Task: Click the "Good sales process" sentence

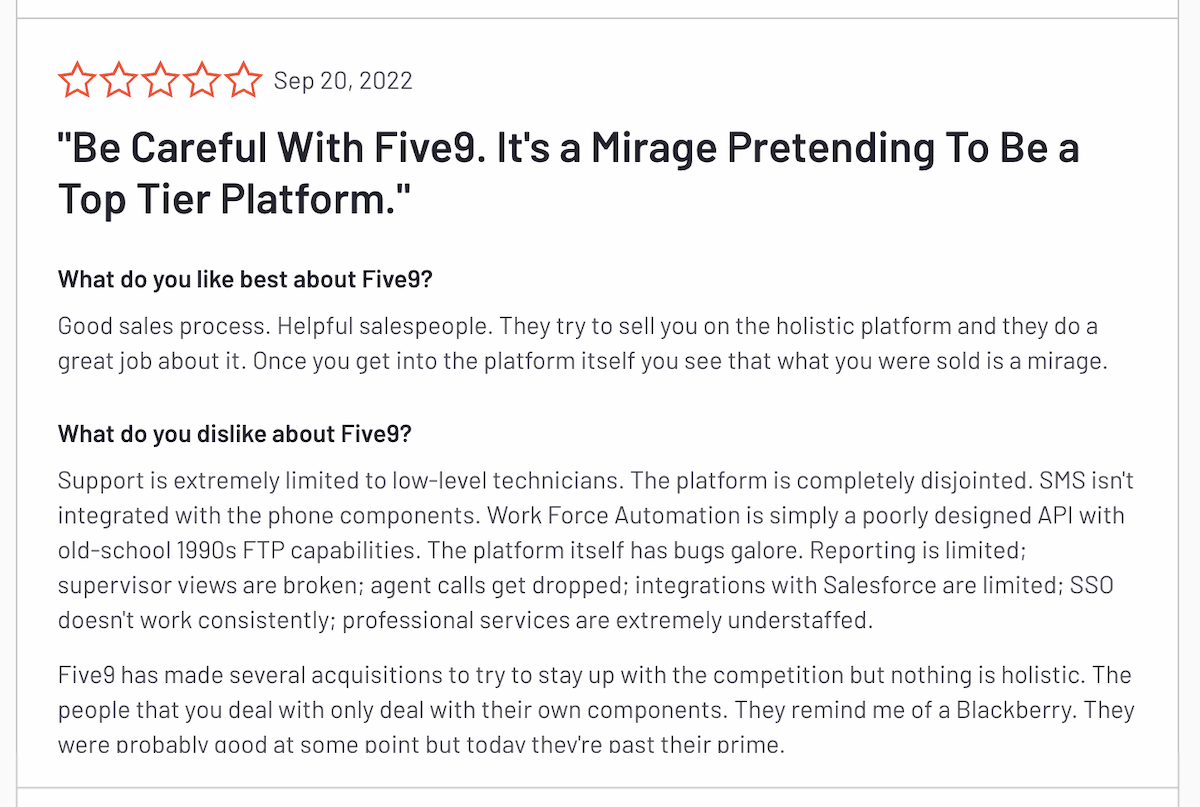Action: coord(162,326)
